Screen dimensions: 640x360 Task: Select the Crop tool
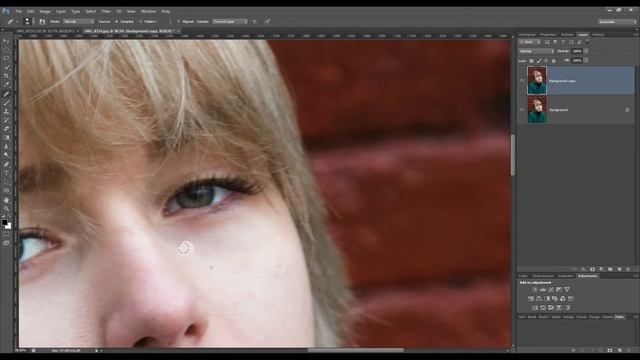click(6, 76)
